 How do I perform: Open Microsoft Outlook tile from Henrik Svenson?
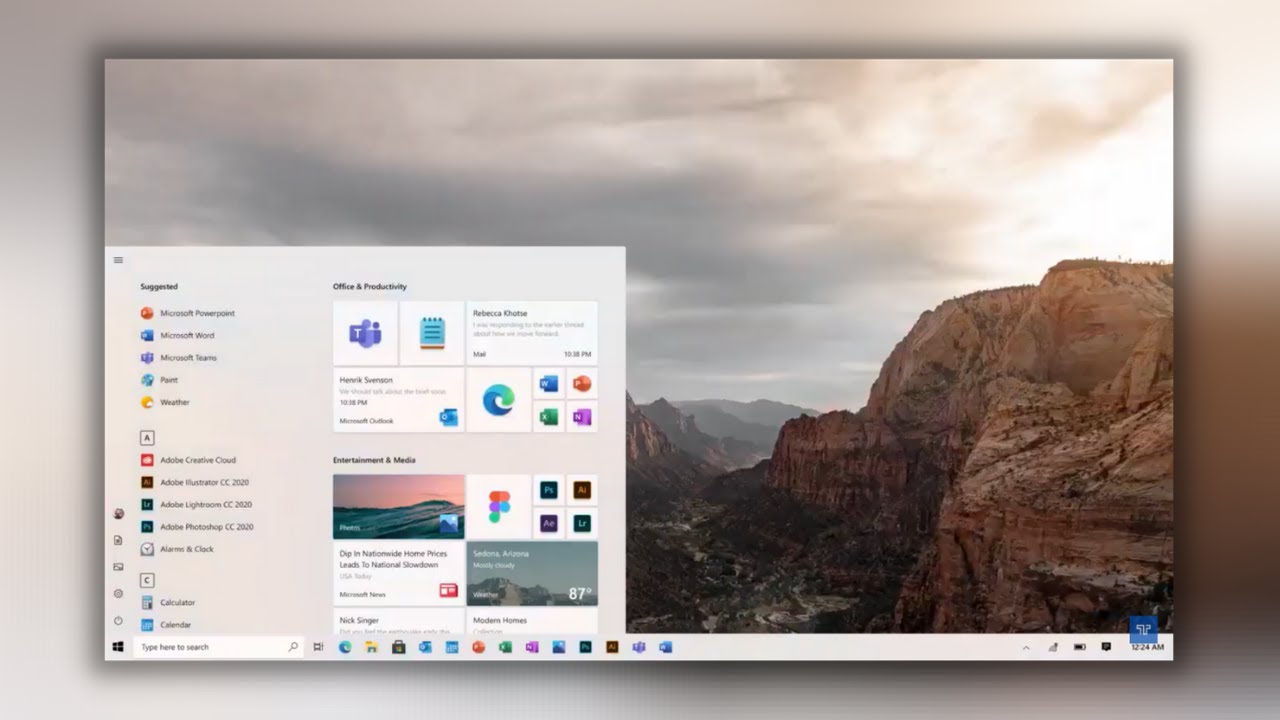[398, 399]
